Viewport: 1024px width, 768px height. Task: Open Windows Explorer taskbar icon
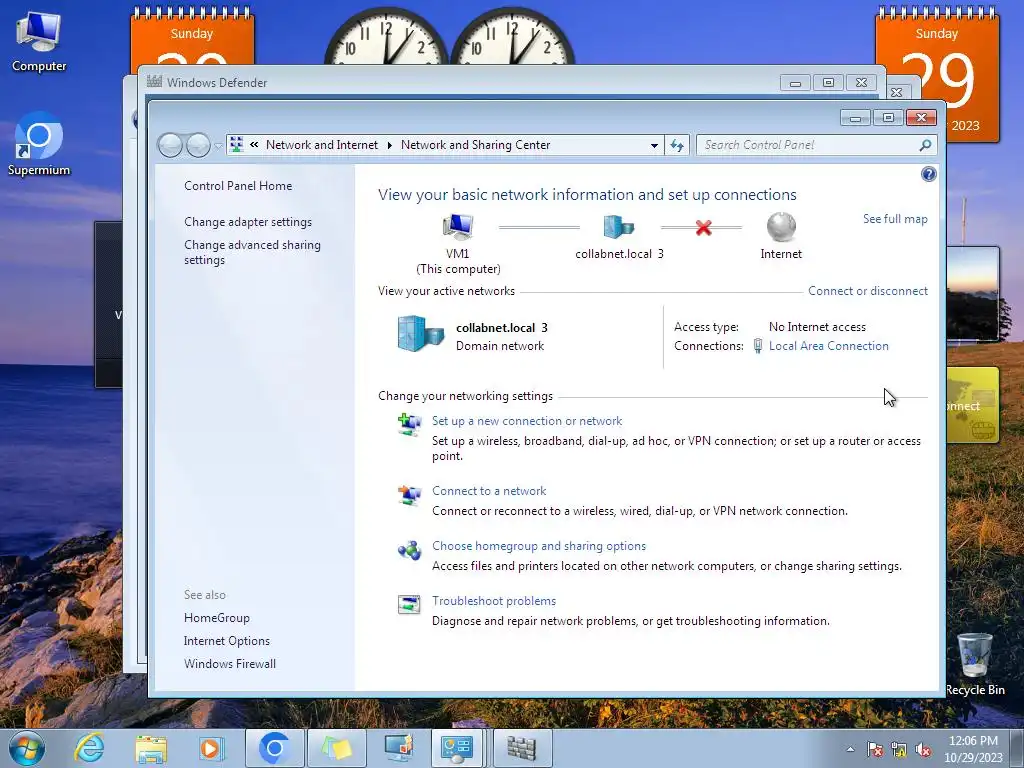coord(150,748)
